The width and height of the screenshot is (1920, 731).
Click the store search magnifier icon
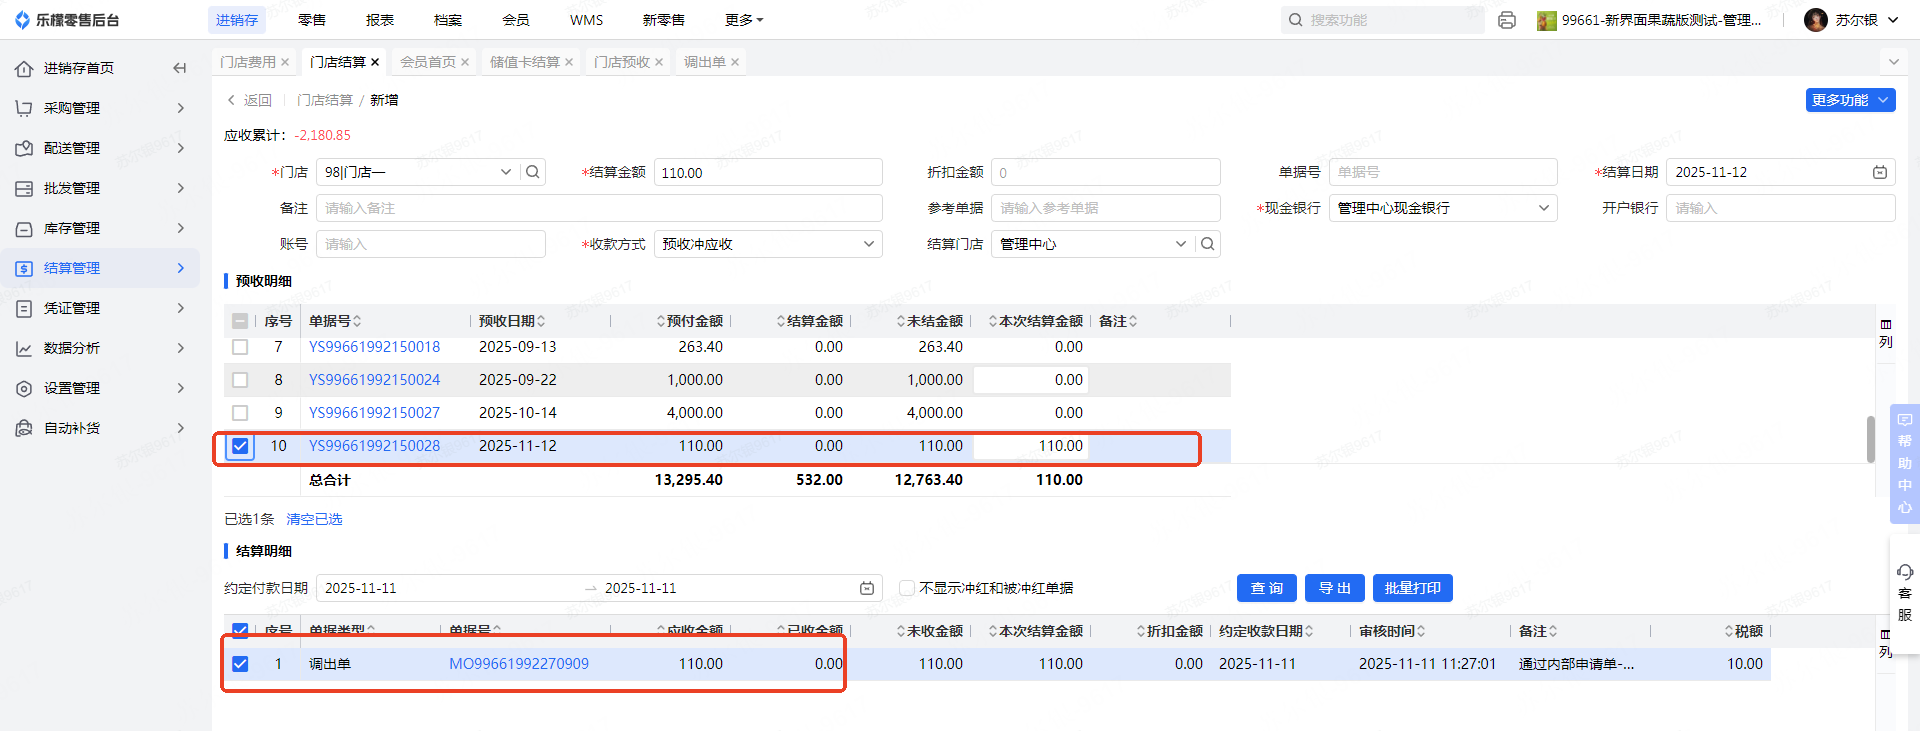(533, 172)
